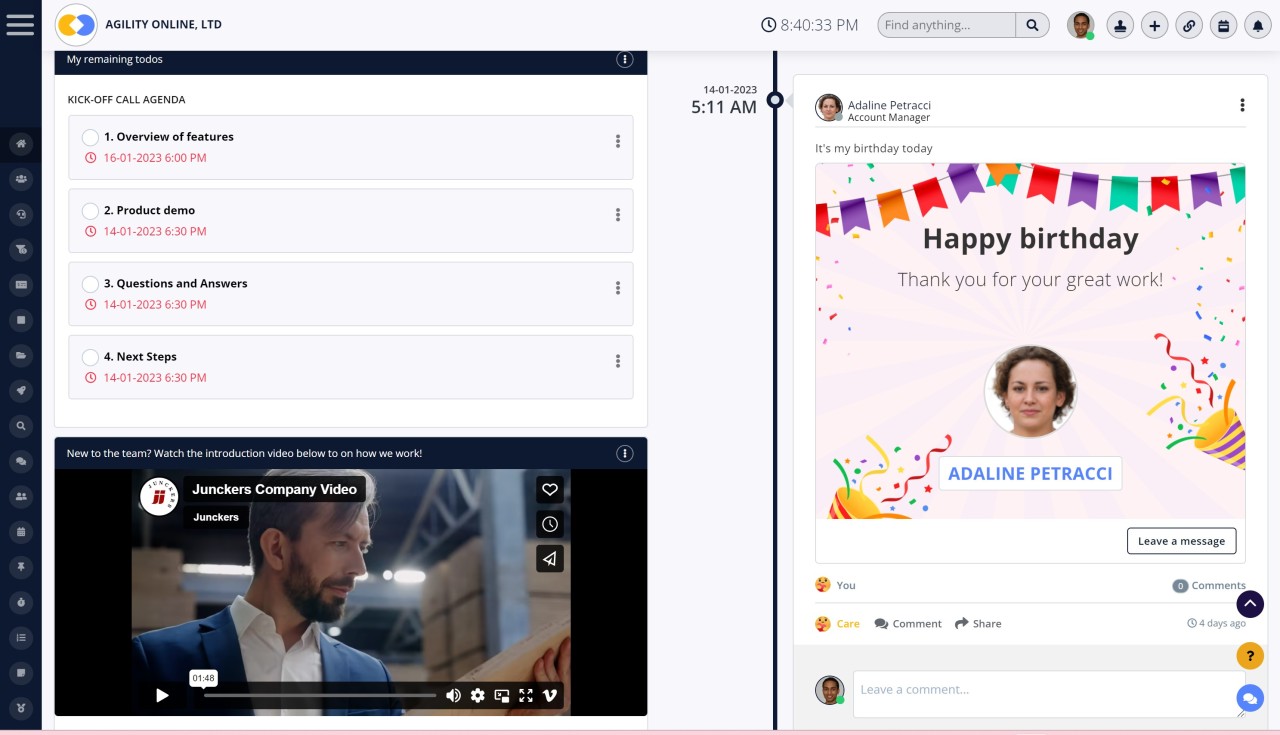Viewport: 1280px width, 735px height.
Task: Check off the Overview of features task
Action: 90,137
